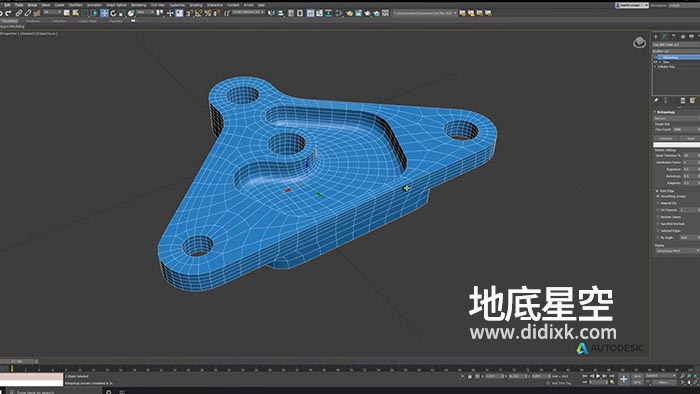Viewport: 700px width, 394px height.
Task: Open the reference coordinate system dropdown
Action: pos(145,12)
